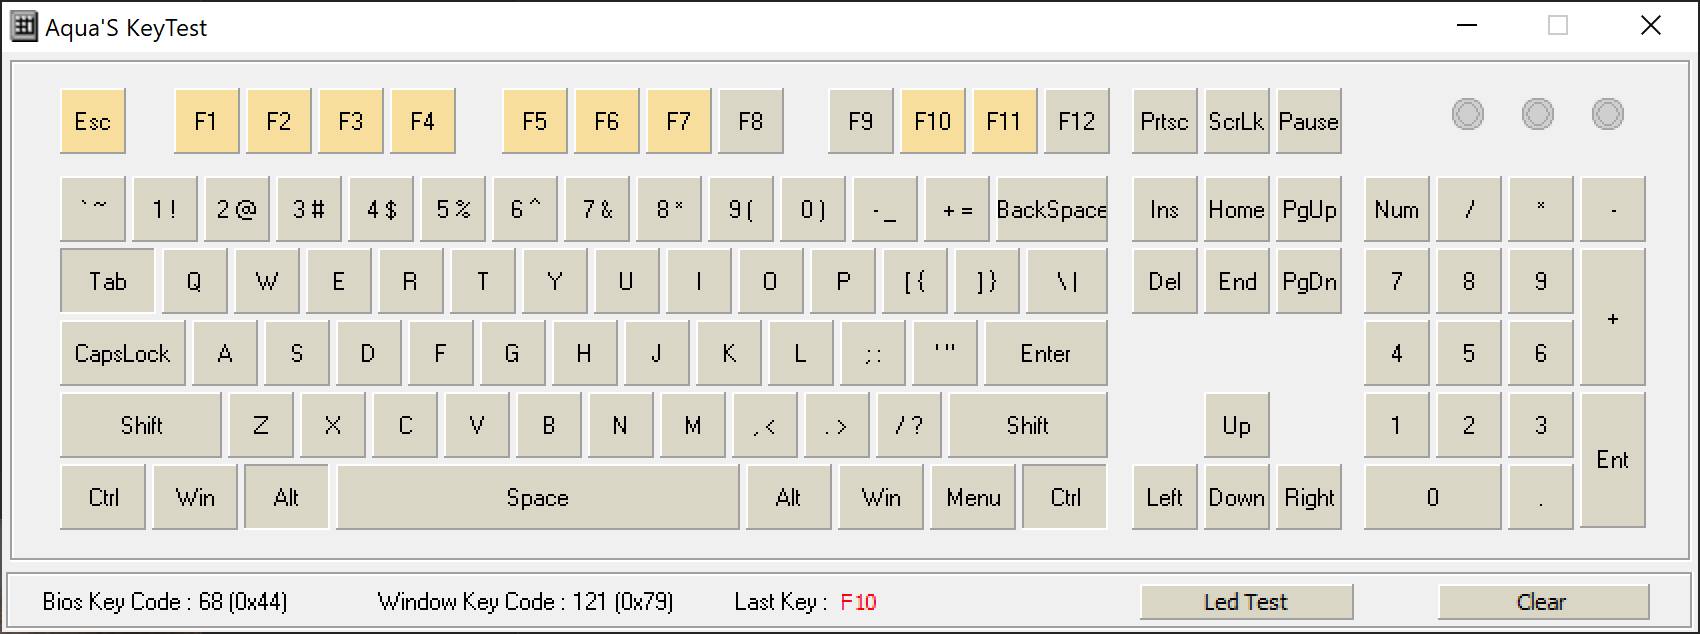Toggle the CapsLock key
Screen dimensions: 1700x634
coord(122,353)
